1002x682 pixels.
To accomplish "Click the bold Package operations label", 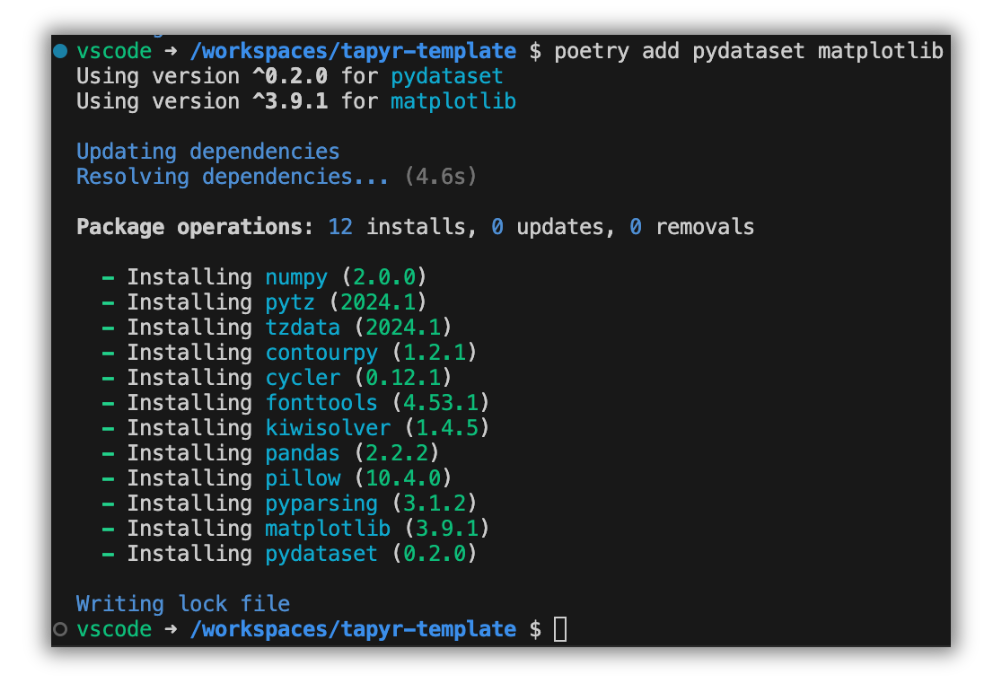I will (x=196, y=227).
